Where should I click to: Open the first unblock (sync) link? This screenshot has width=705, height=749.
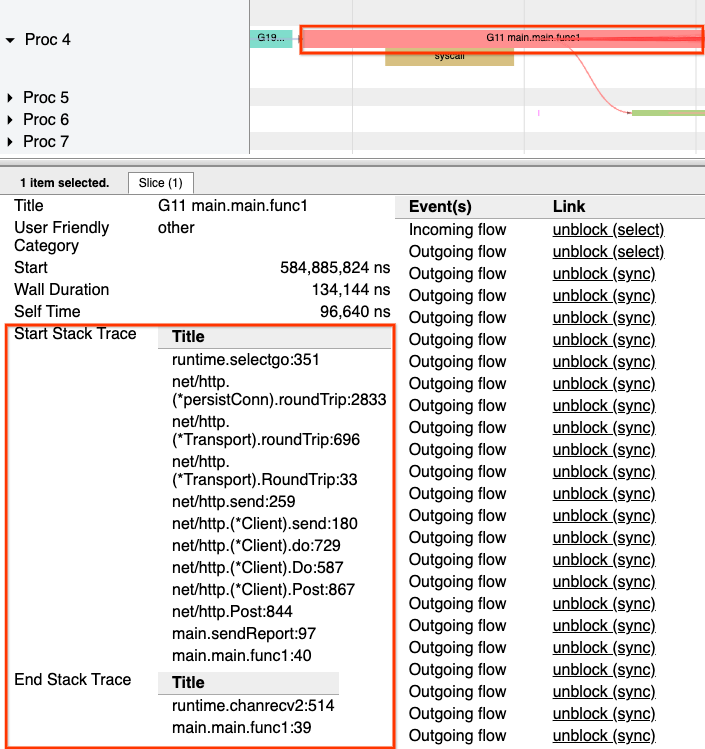coord(604,274)
